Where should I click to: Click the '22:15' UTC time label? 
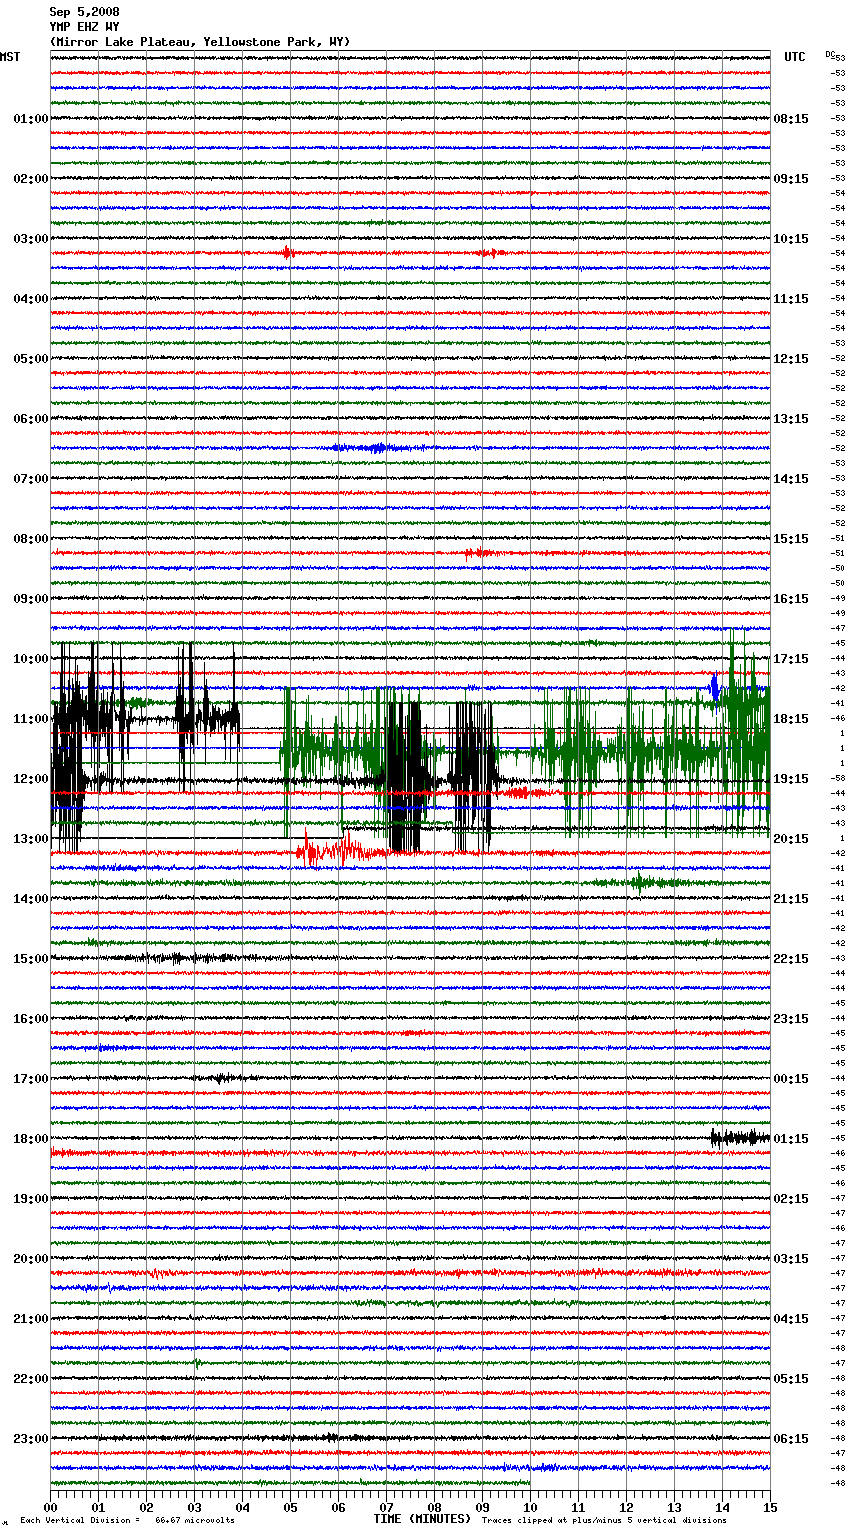click(791, 959)
